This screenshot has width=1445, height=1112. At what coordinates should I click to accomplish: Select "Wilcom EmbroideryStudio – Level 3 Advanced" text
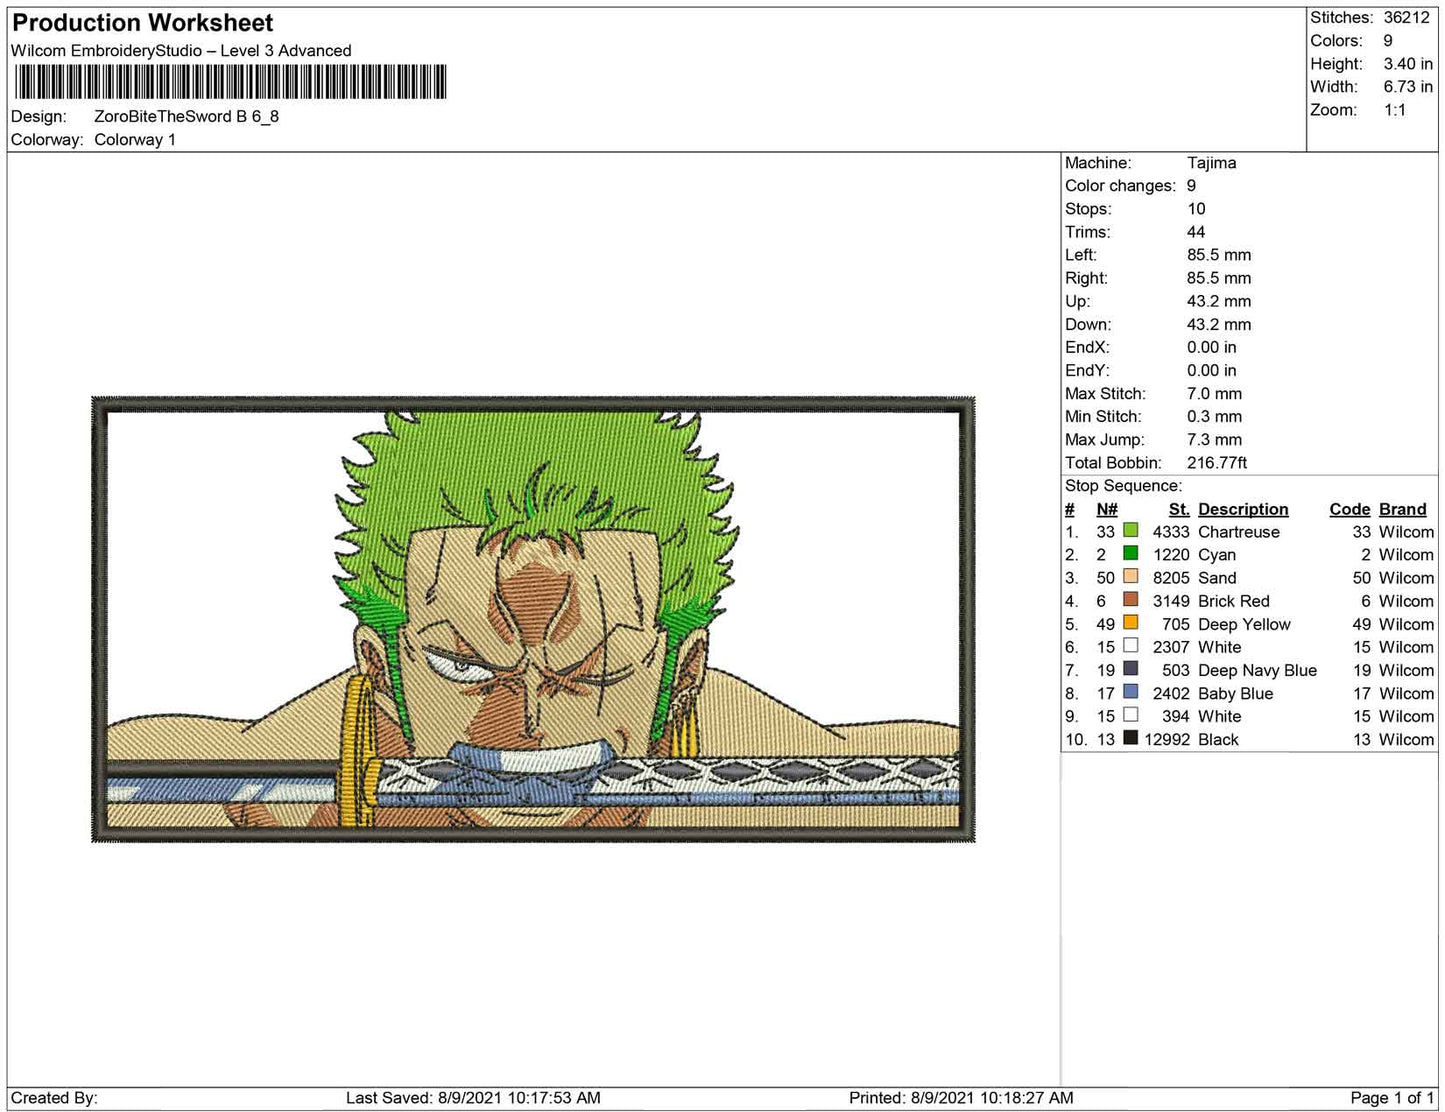[x=181, y=51]
